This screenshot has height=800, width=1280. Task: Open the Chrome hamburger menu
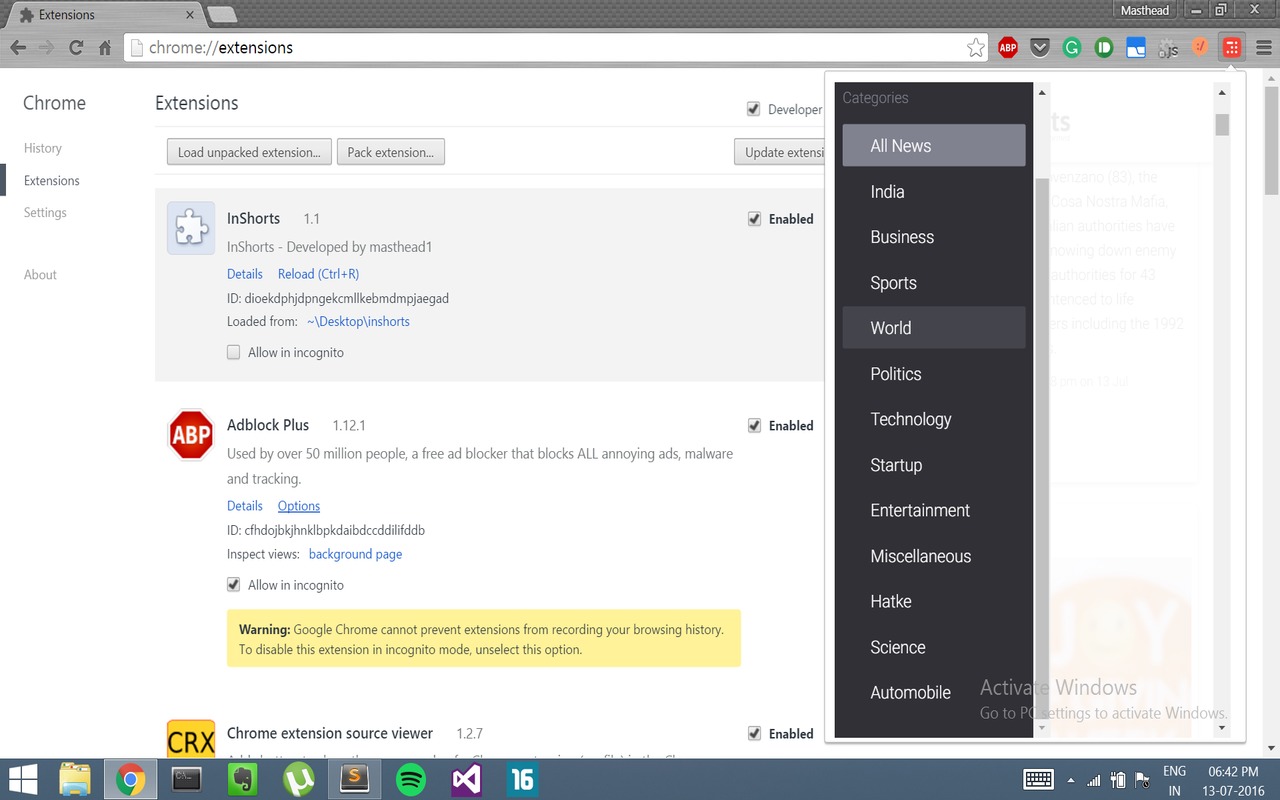1263,47
